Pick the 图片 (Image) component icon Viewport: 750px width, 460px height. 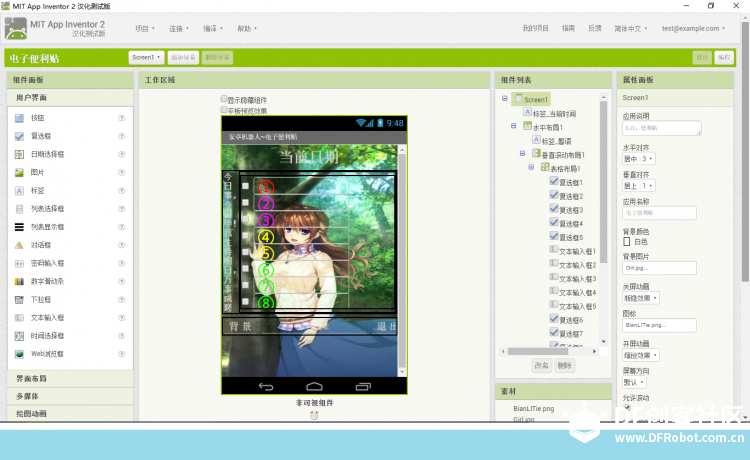19,173
